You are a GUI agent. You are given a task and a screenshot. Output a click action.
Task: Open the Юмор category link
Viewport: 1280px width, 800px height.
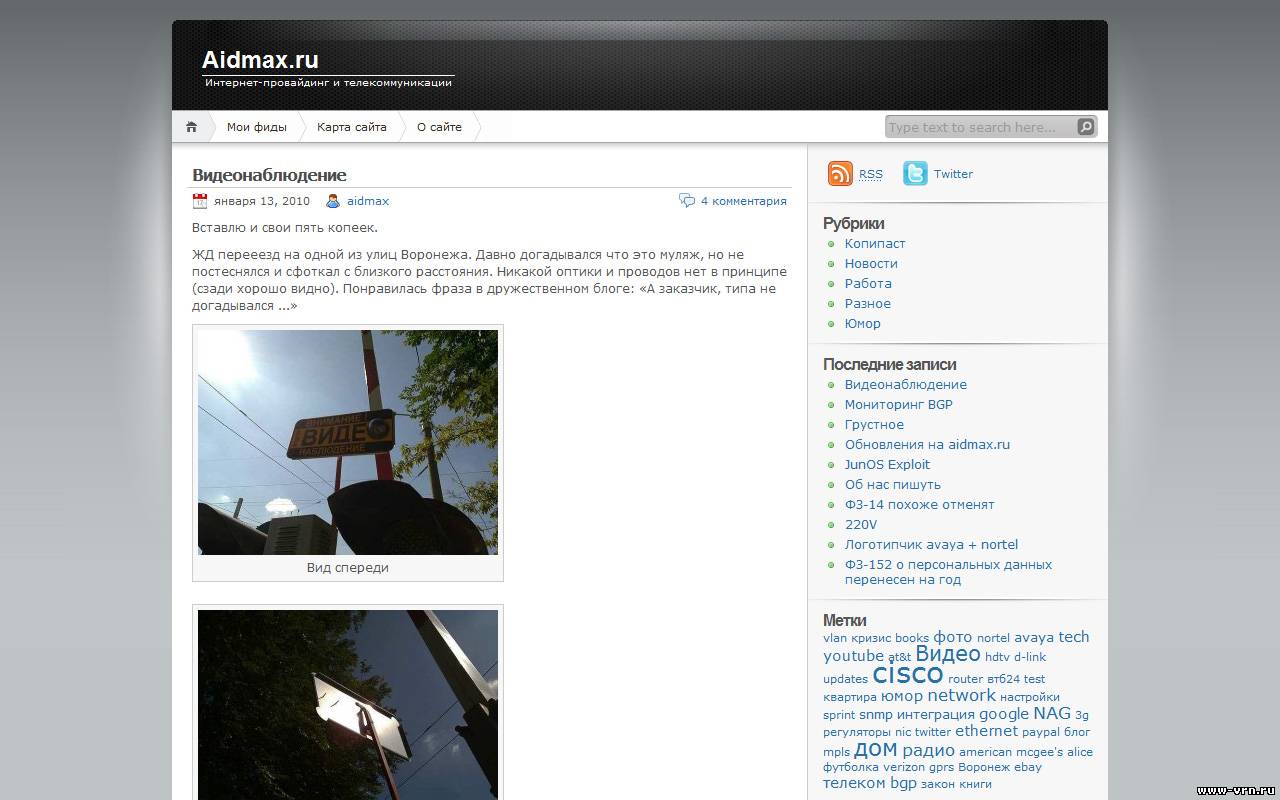[x=862, y=324]
